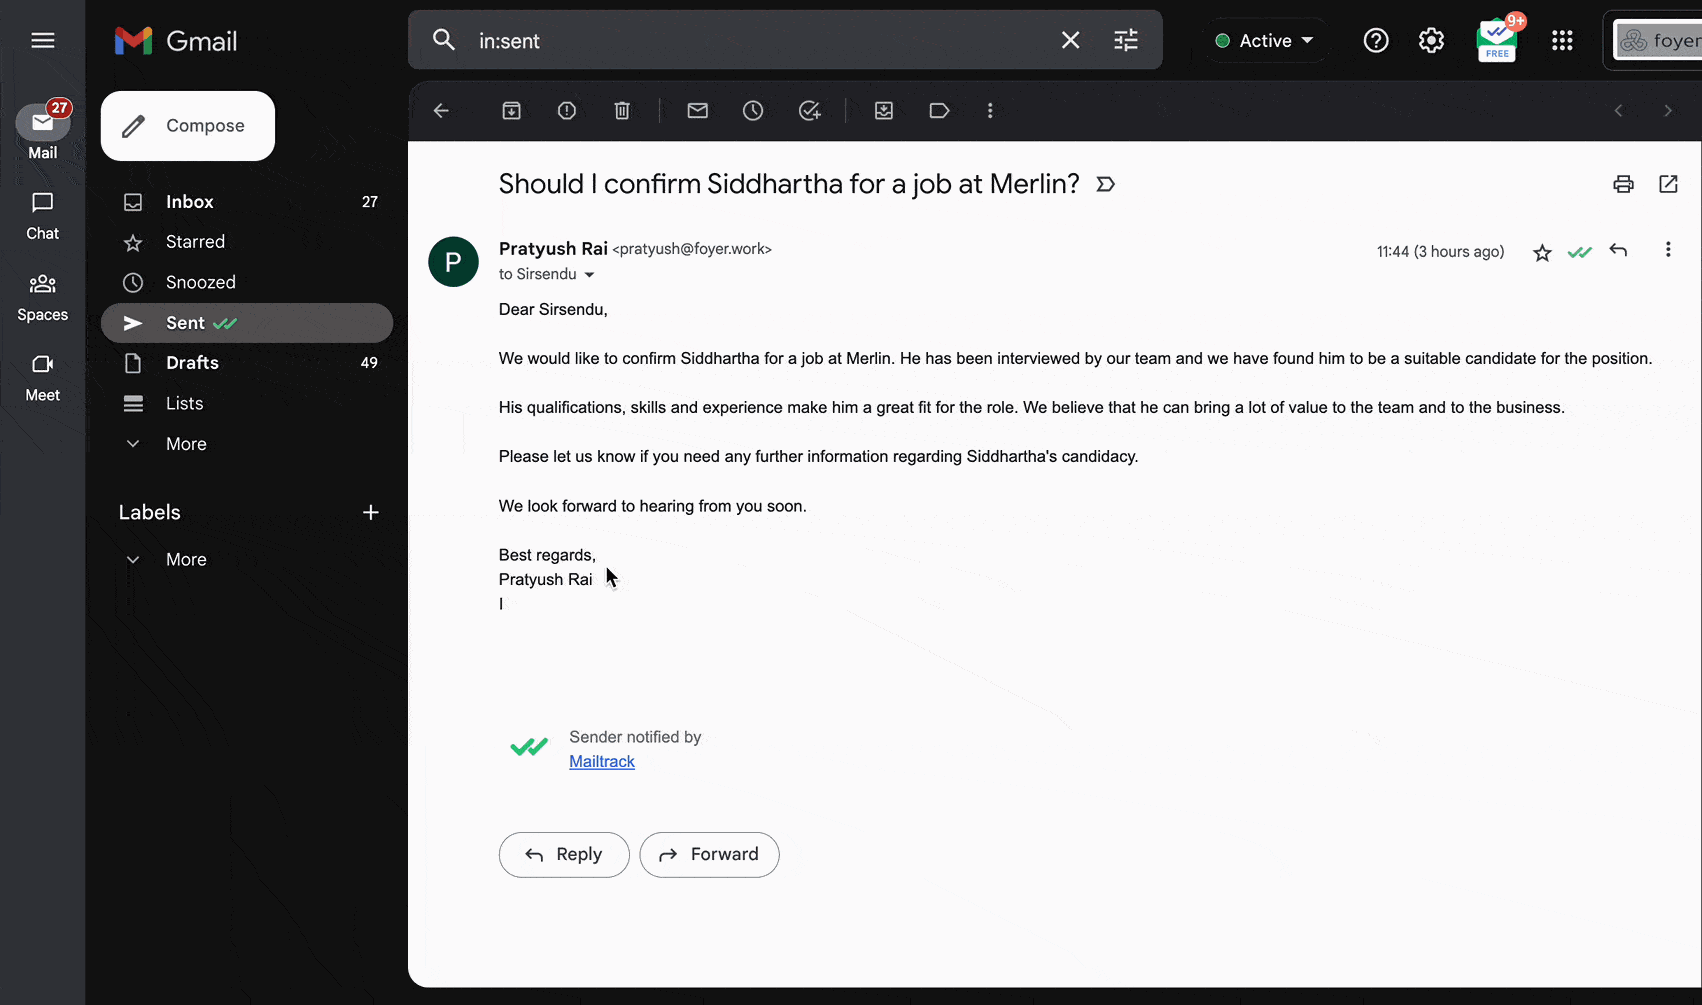
Task: Open the Inbox folder
Action: pos(247,202)
